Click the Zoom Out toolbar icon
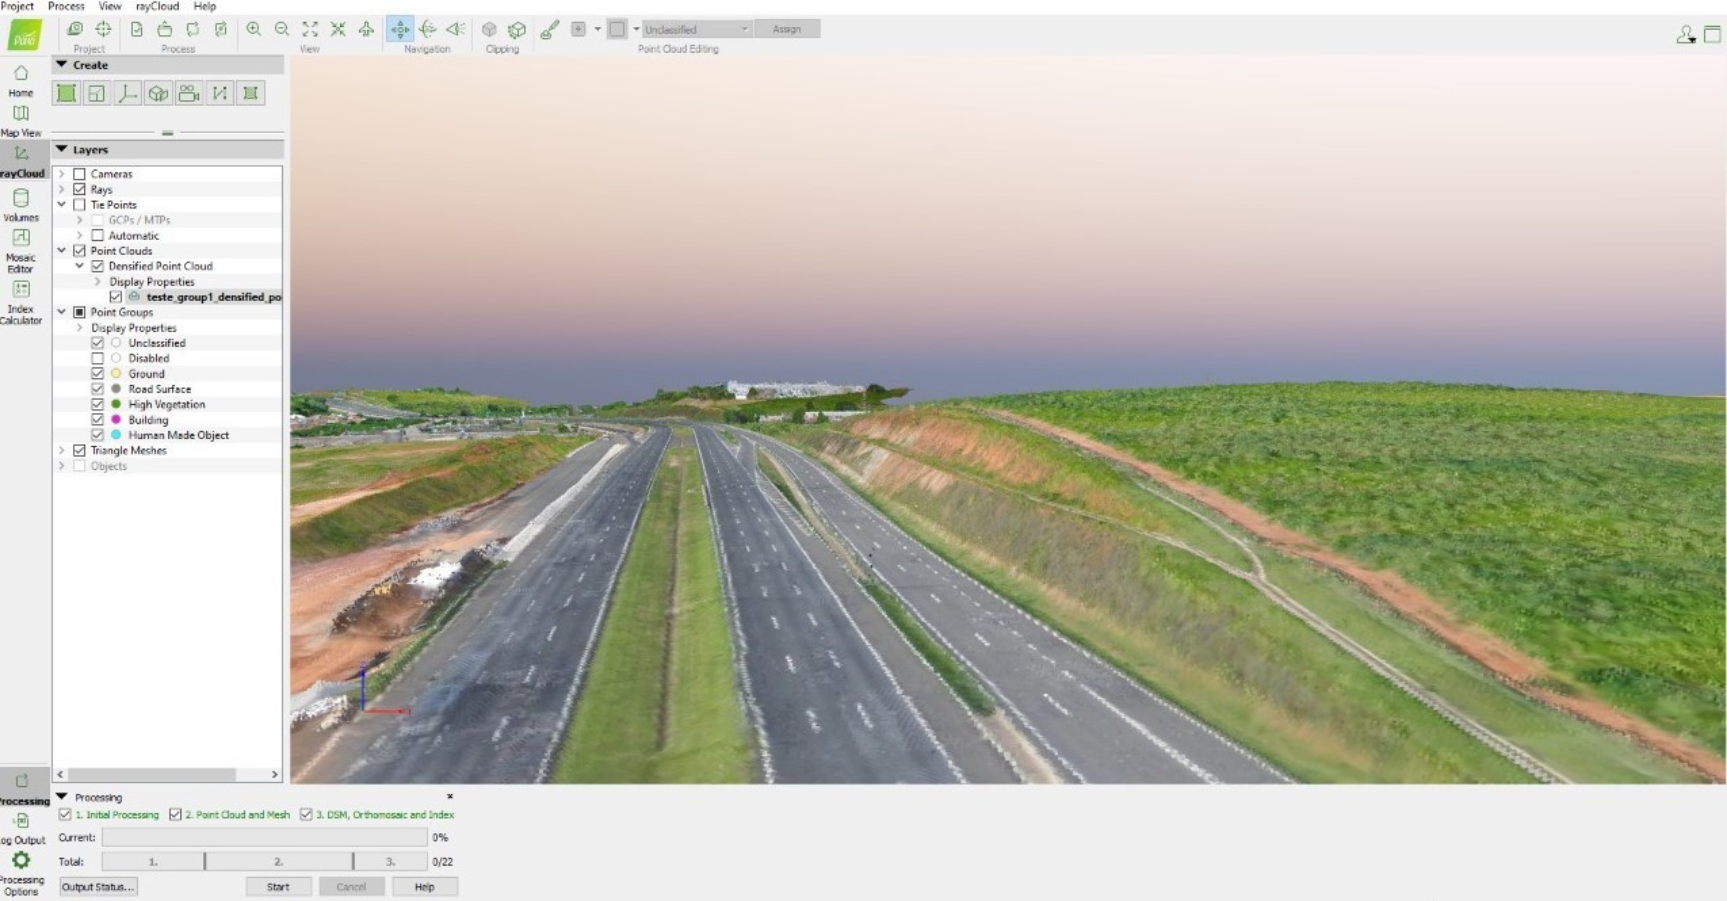 (x=282, y=29)
